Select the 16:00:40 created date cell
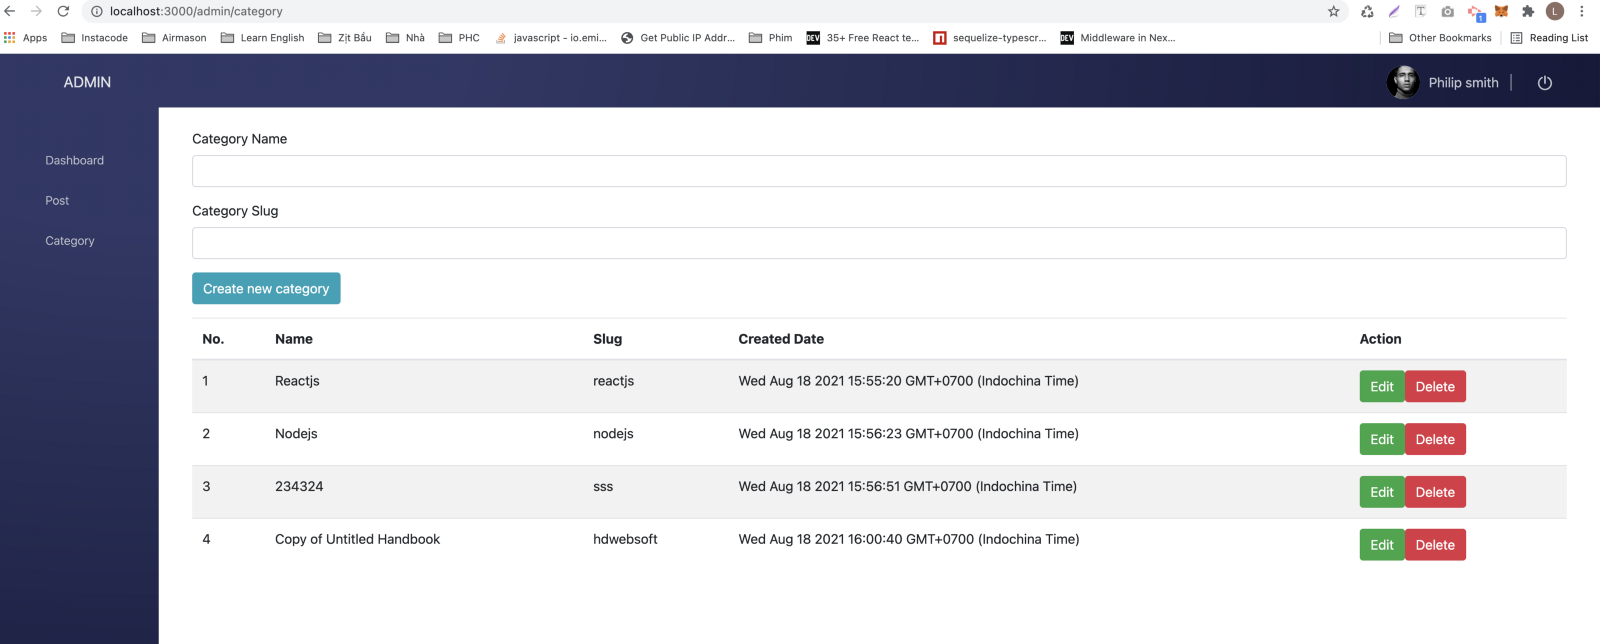The image size is (1600, 644). (x=908, y=539)
